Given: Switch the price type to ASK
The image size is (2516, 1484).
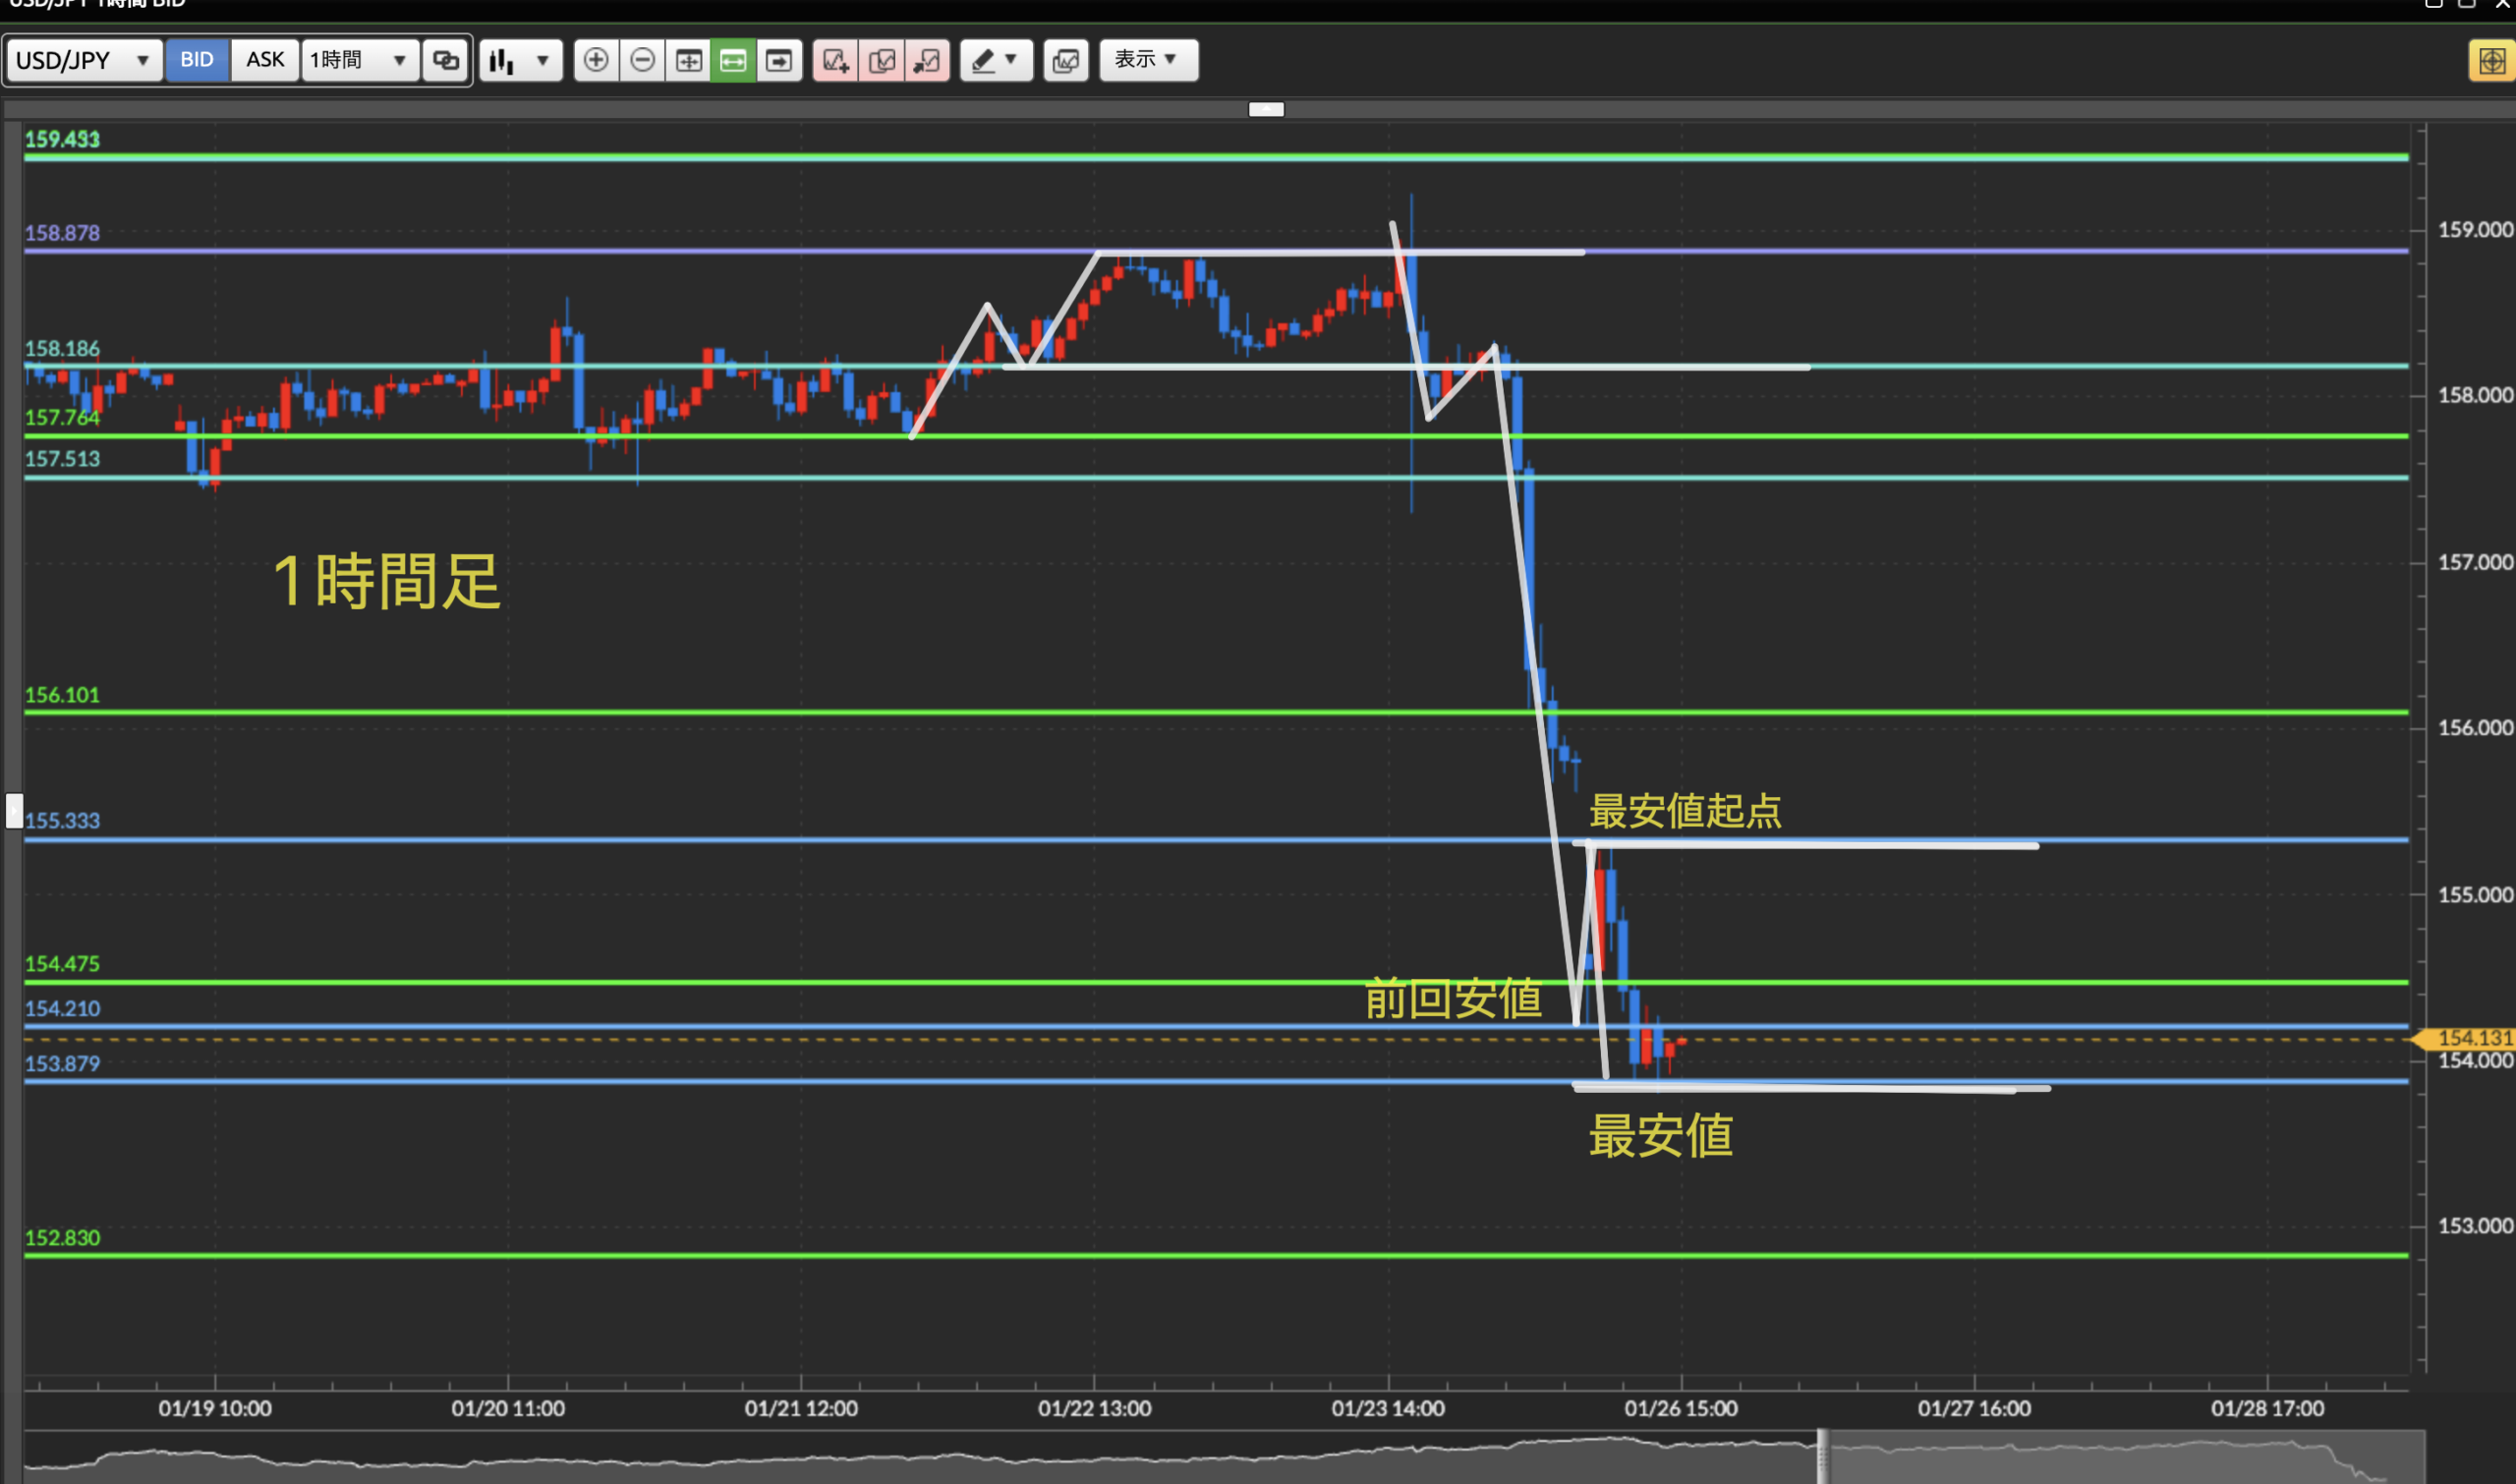Looking at the screenshot, I should (x=265, y=60).
